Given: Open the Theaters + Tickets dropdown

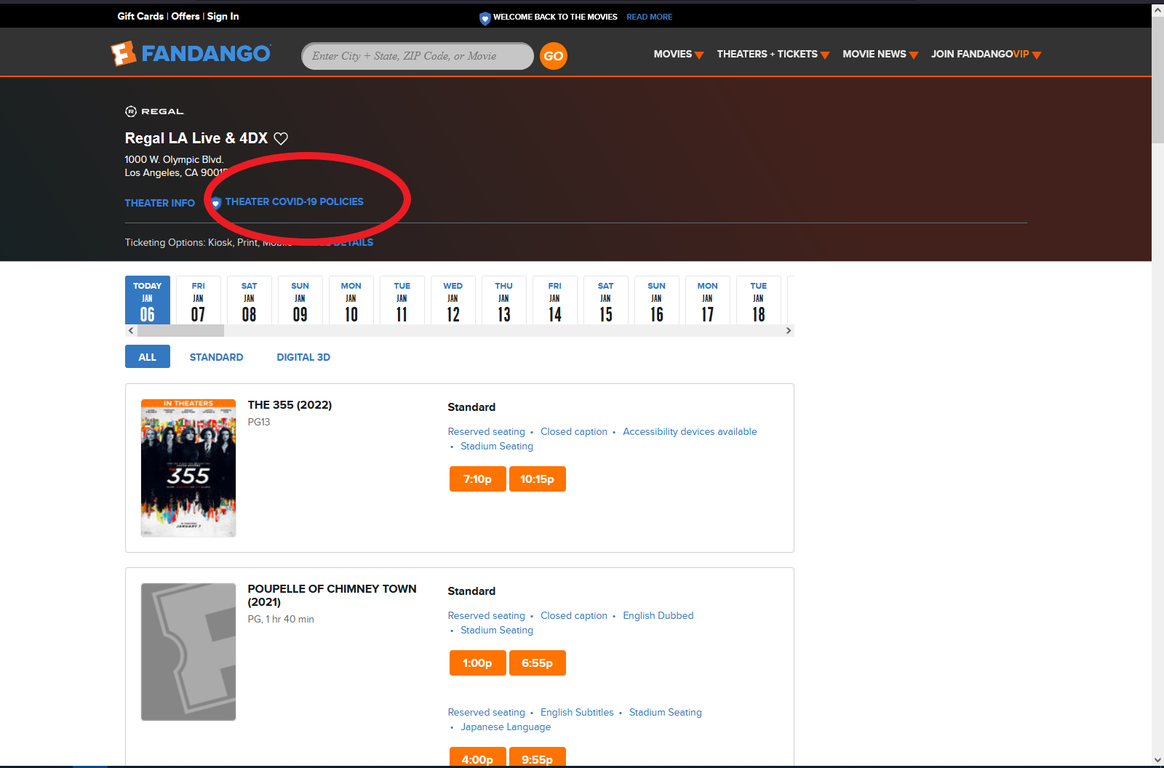Looking at the screenshot, I should click(773, 54).
